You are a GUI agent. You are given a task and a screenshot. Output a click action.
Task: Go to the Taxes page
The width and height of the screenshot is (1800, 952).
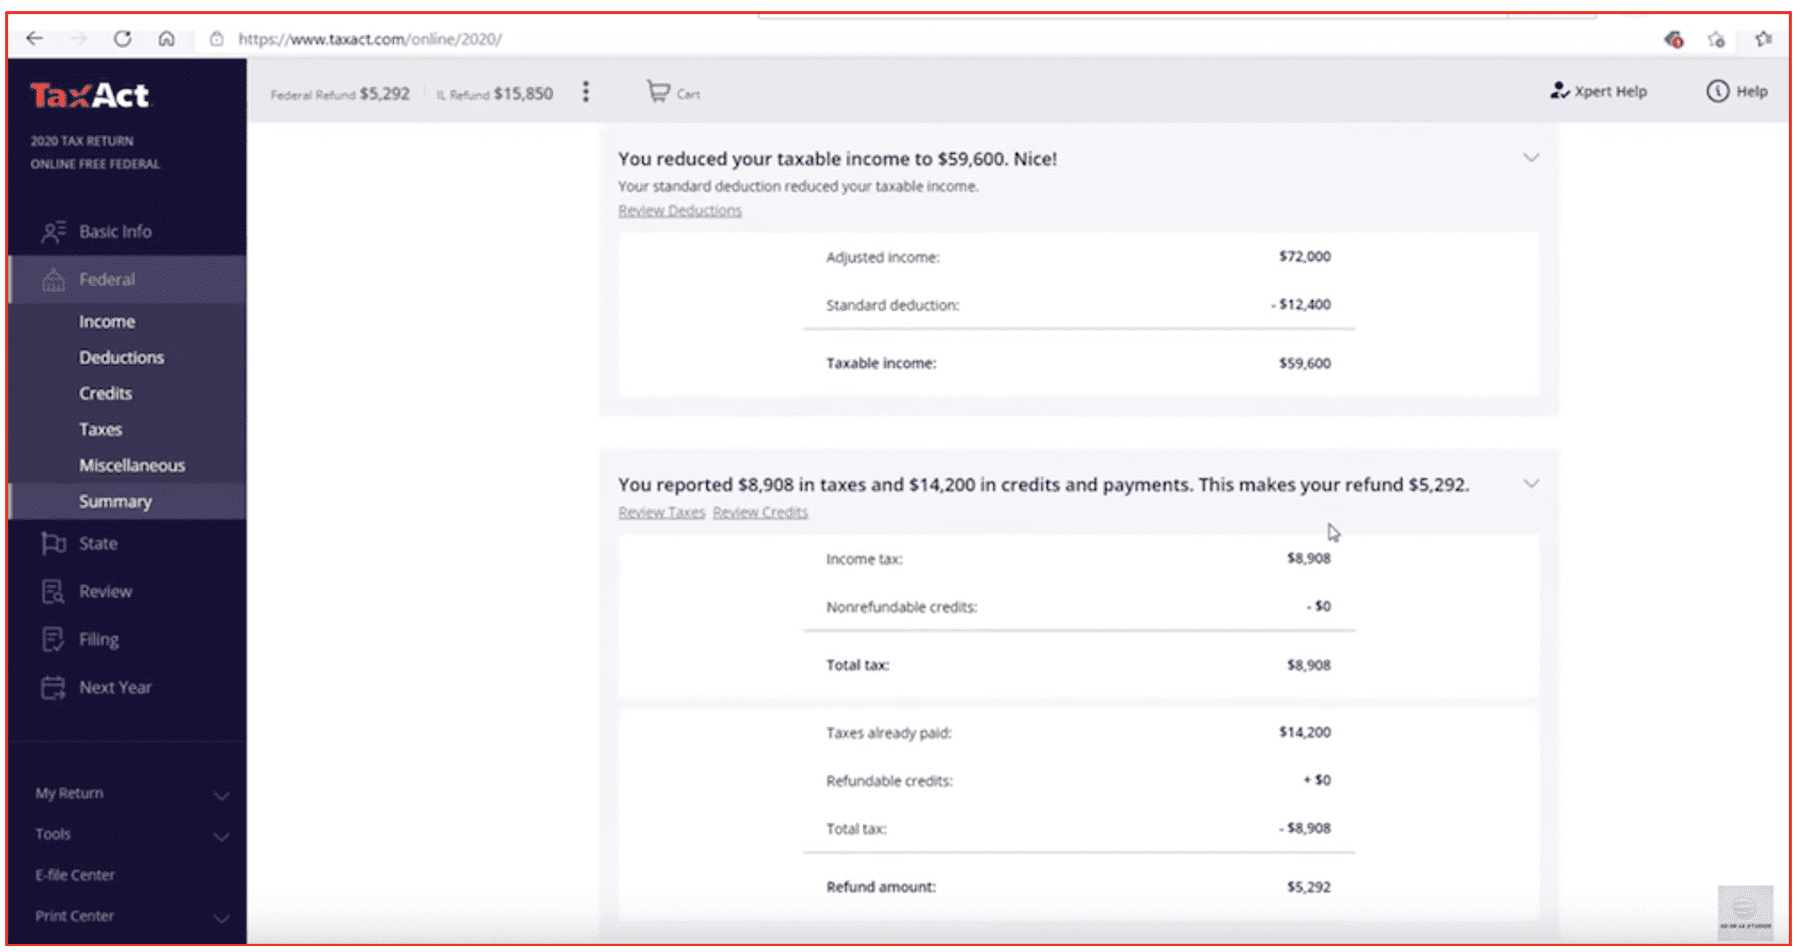(x=100, y=430)
